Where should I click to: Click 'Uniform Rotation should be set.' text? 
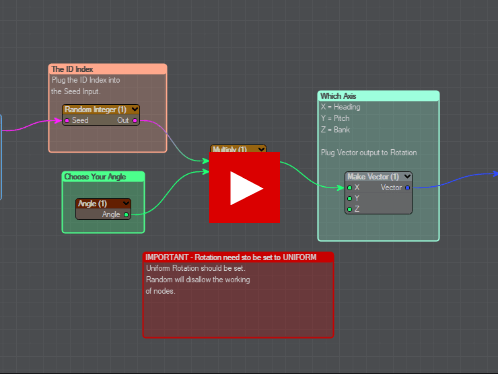[x=196, y=268]
